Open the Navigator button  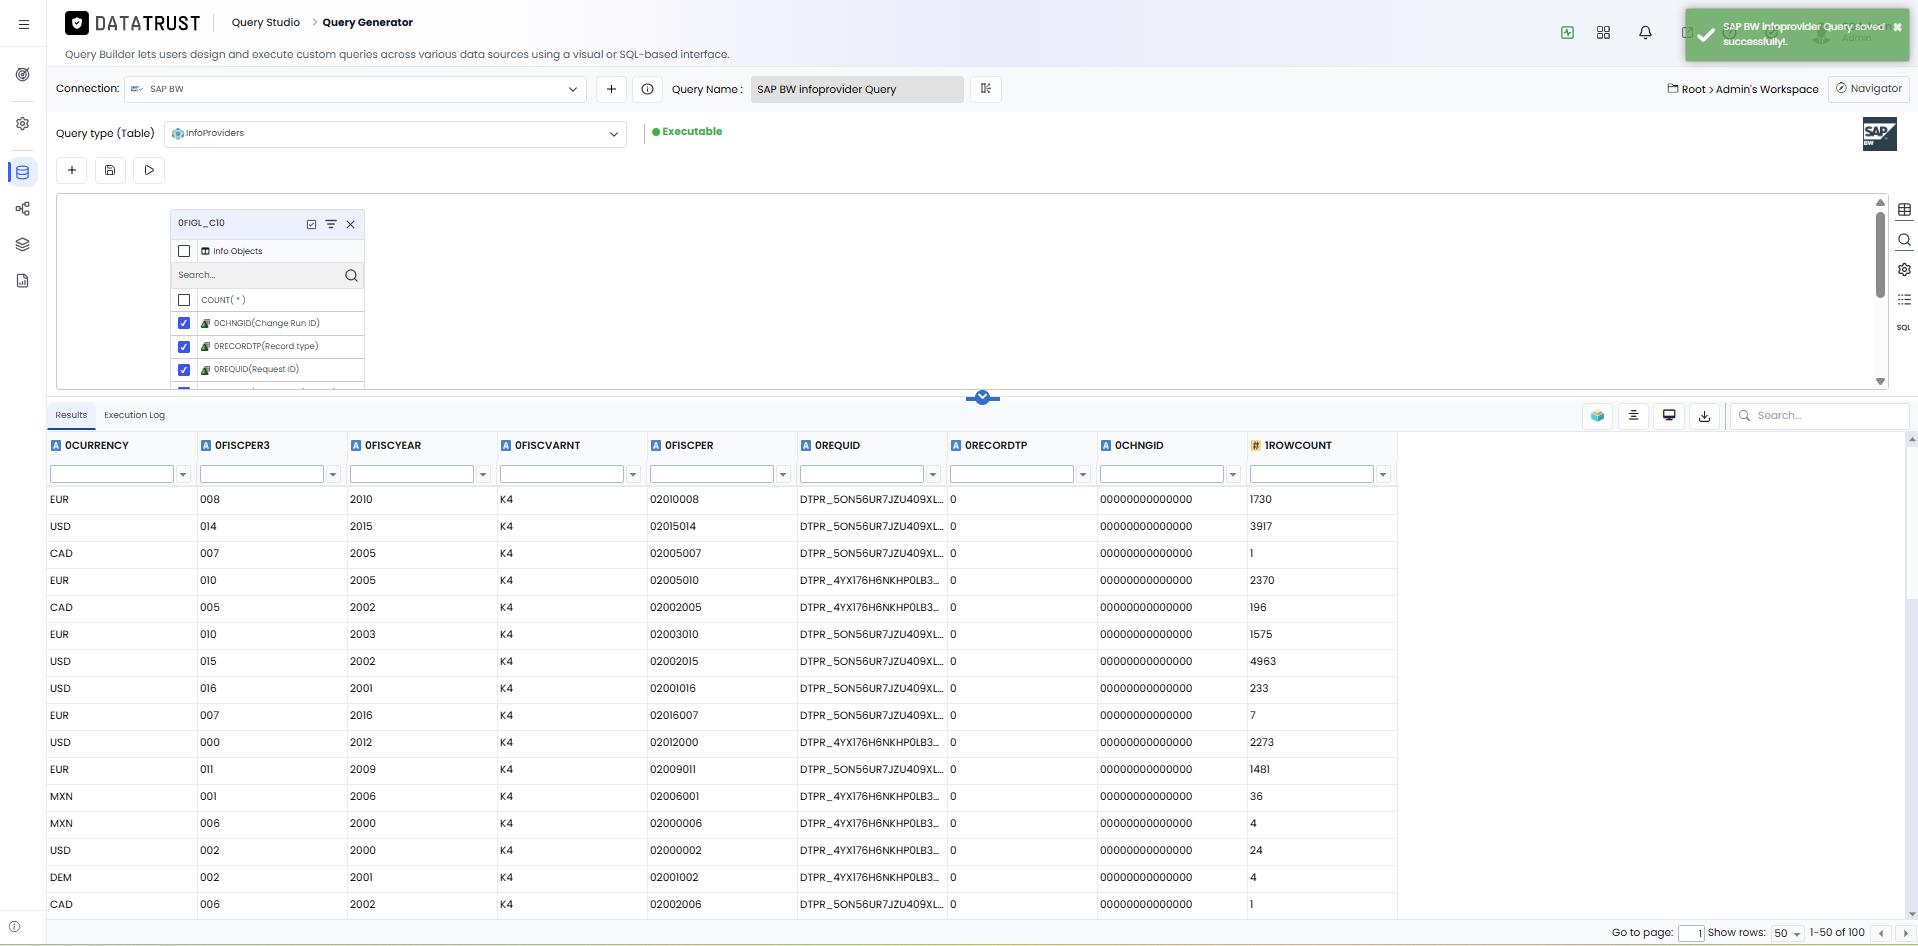pos(1869,89)
